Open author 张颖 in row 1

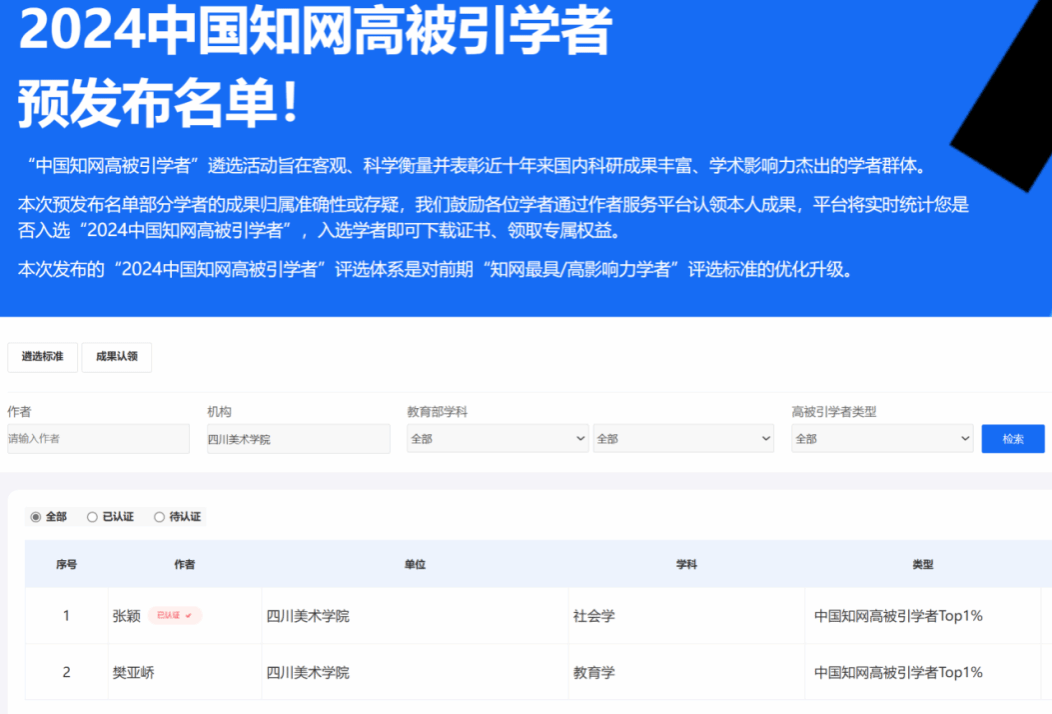tap(127, 616)
